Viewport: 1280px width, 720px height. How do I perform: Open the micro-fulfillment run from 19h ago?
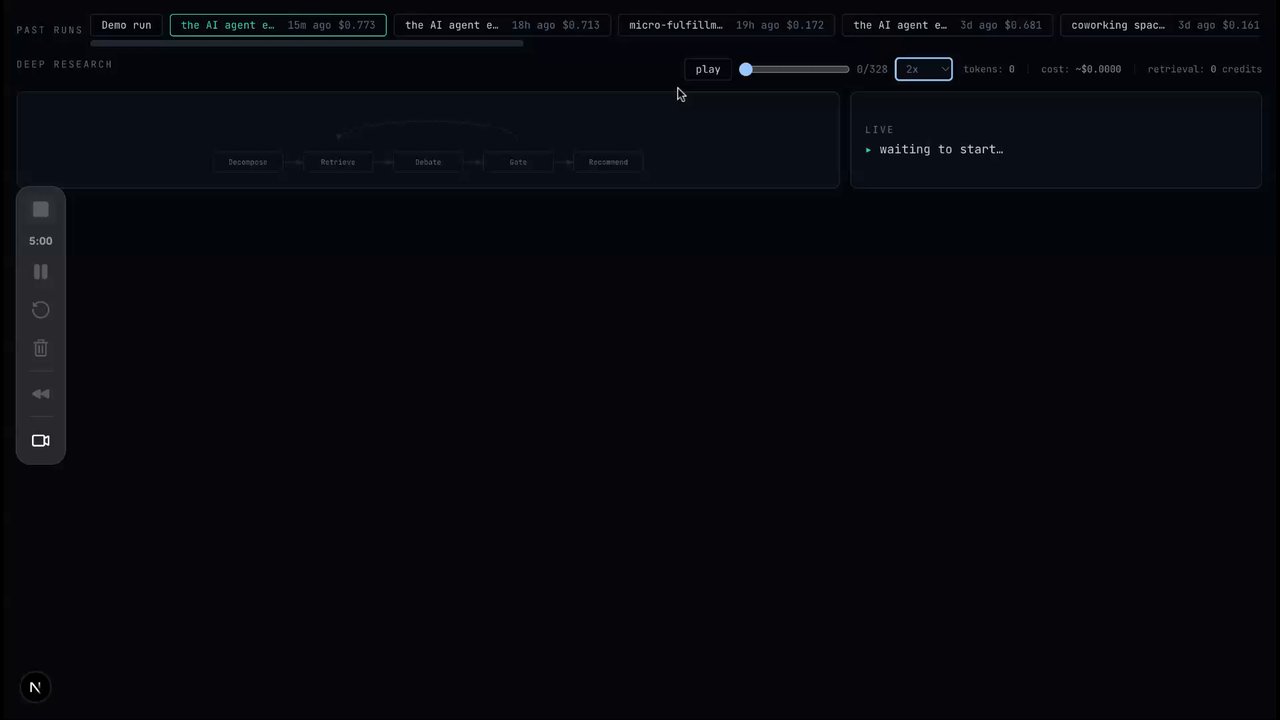point(726,25)
